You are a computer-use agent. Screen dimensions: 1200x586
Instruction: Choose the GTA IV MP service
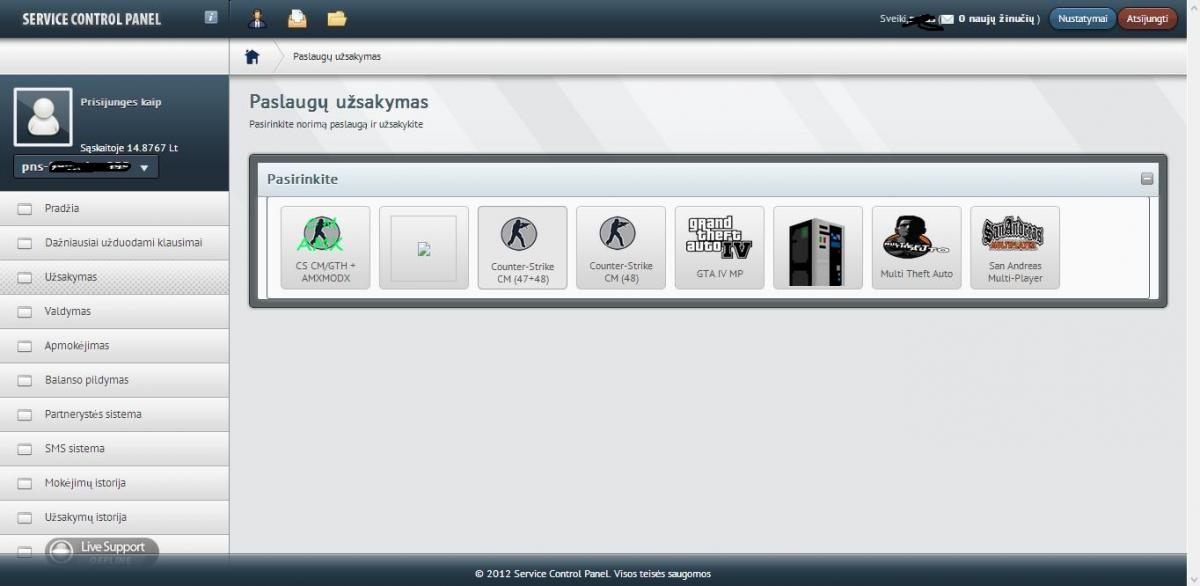719,248
